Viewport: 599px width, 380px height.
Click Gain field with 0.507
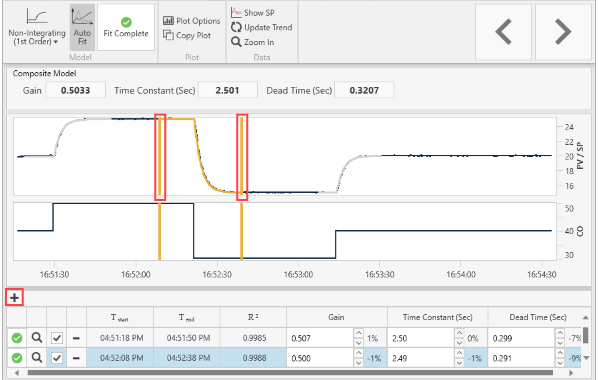(x=320, y=338)
